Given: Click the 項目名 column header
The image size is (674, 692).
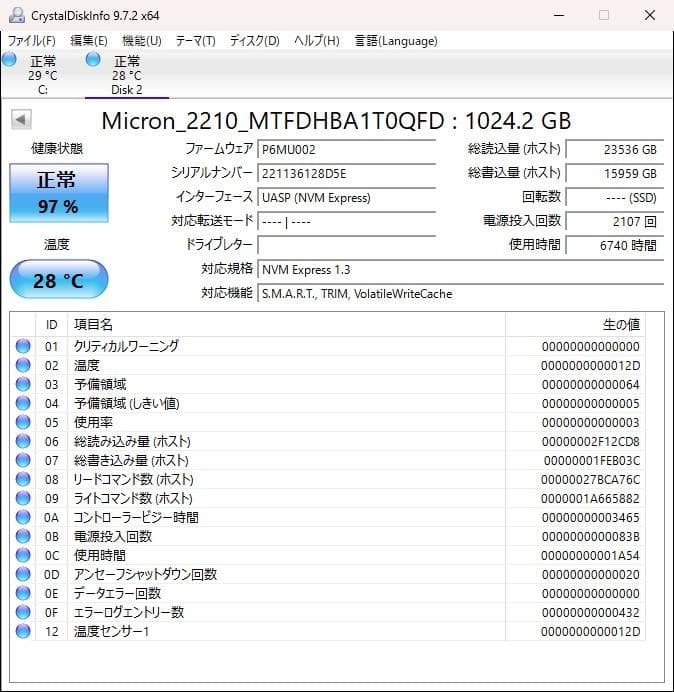Looking at the screenshot, I should [286, 325].
